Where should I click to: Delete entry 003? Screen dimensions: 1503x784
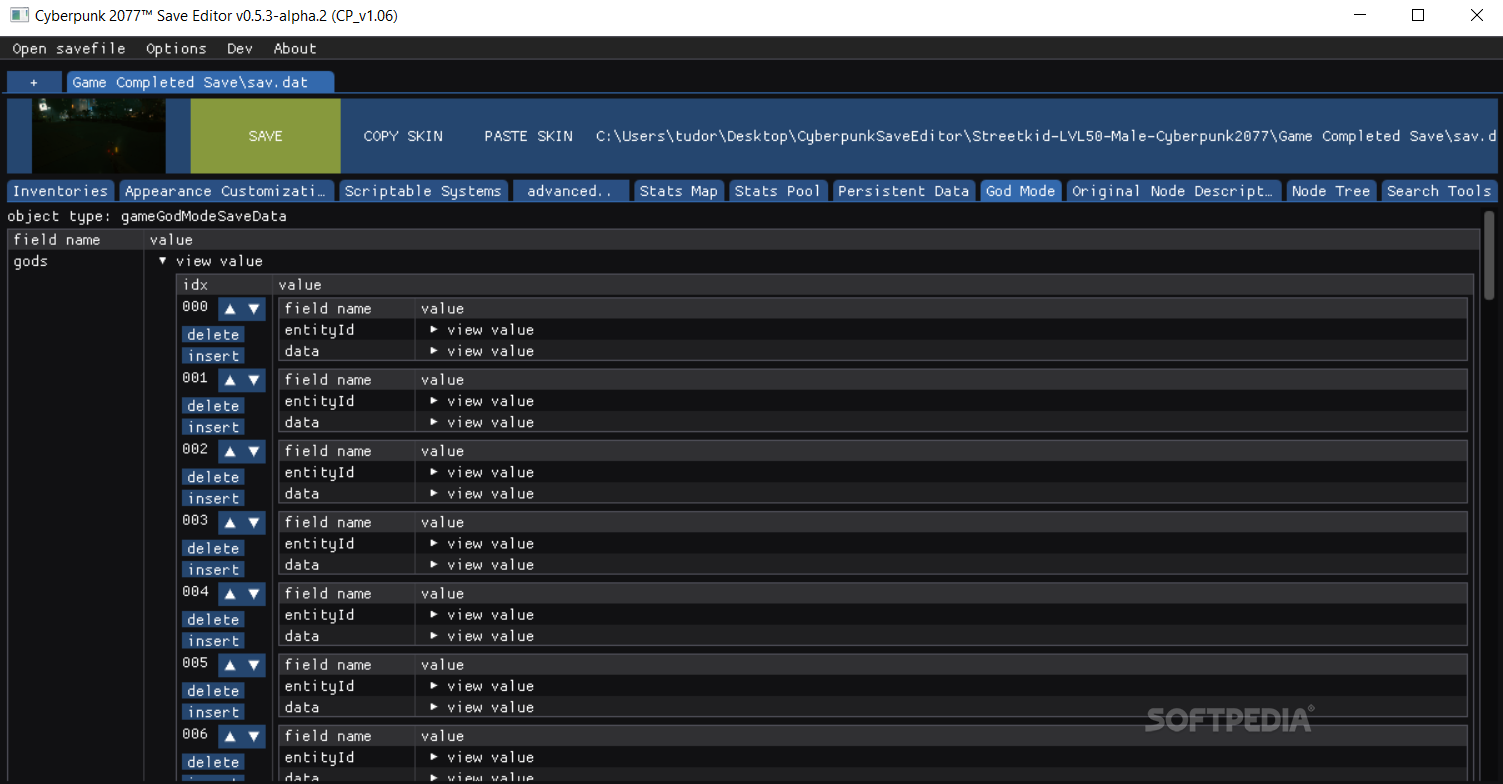click(213, 548)
